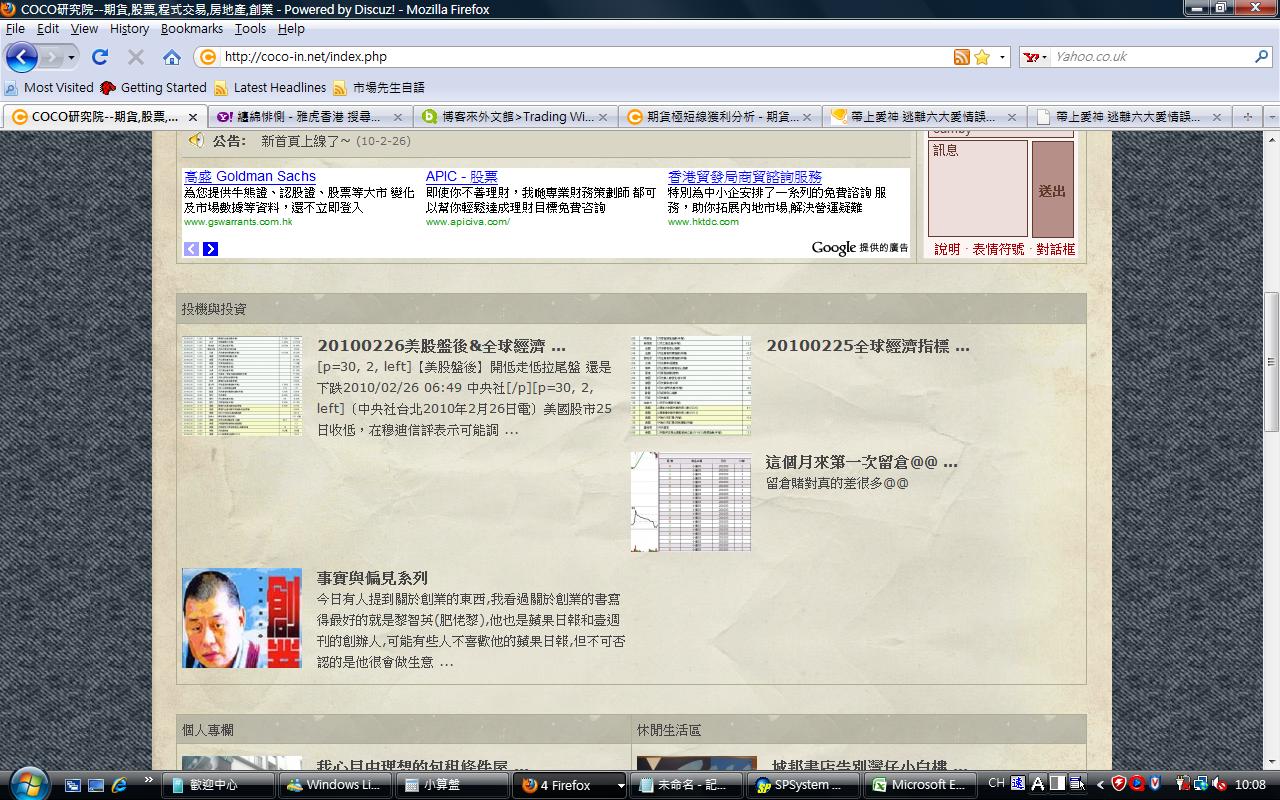The height and width of the screenshot is (800, 1280).
Task: Expand hidden quick launch icons
Action: pos(149,779)
